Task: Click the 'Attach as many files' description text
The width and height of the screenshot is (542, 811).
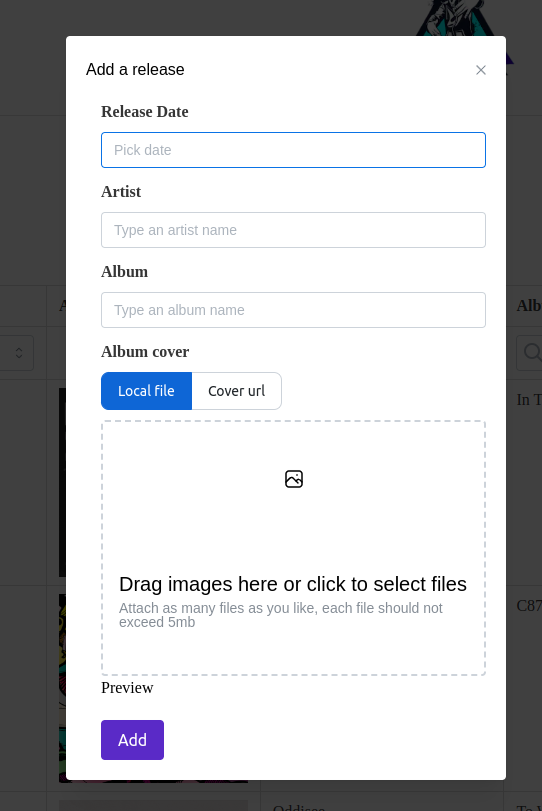Action: pos(281,615)
